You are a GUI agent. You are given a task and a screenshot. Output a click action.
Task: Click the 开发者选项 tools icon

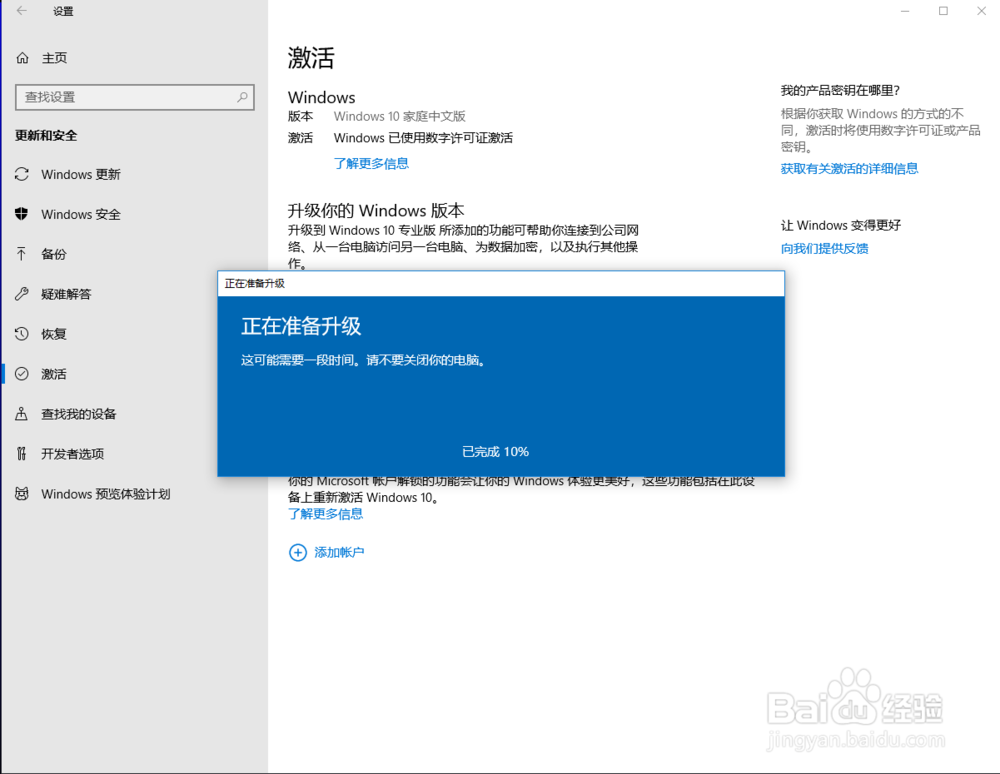[x=22, y=453]
